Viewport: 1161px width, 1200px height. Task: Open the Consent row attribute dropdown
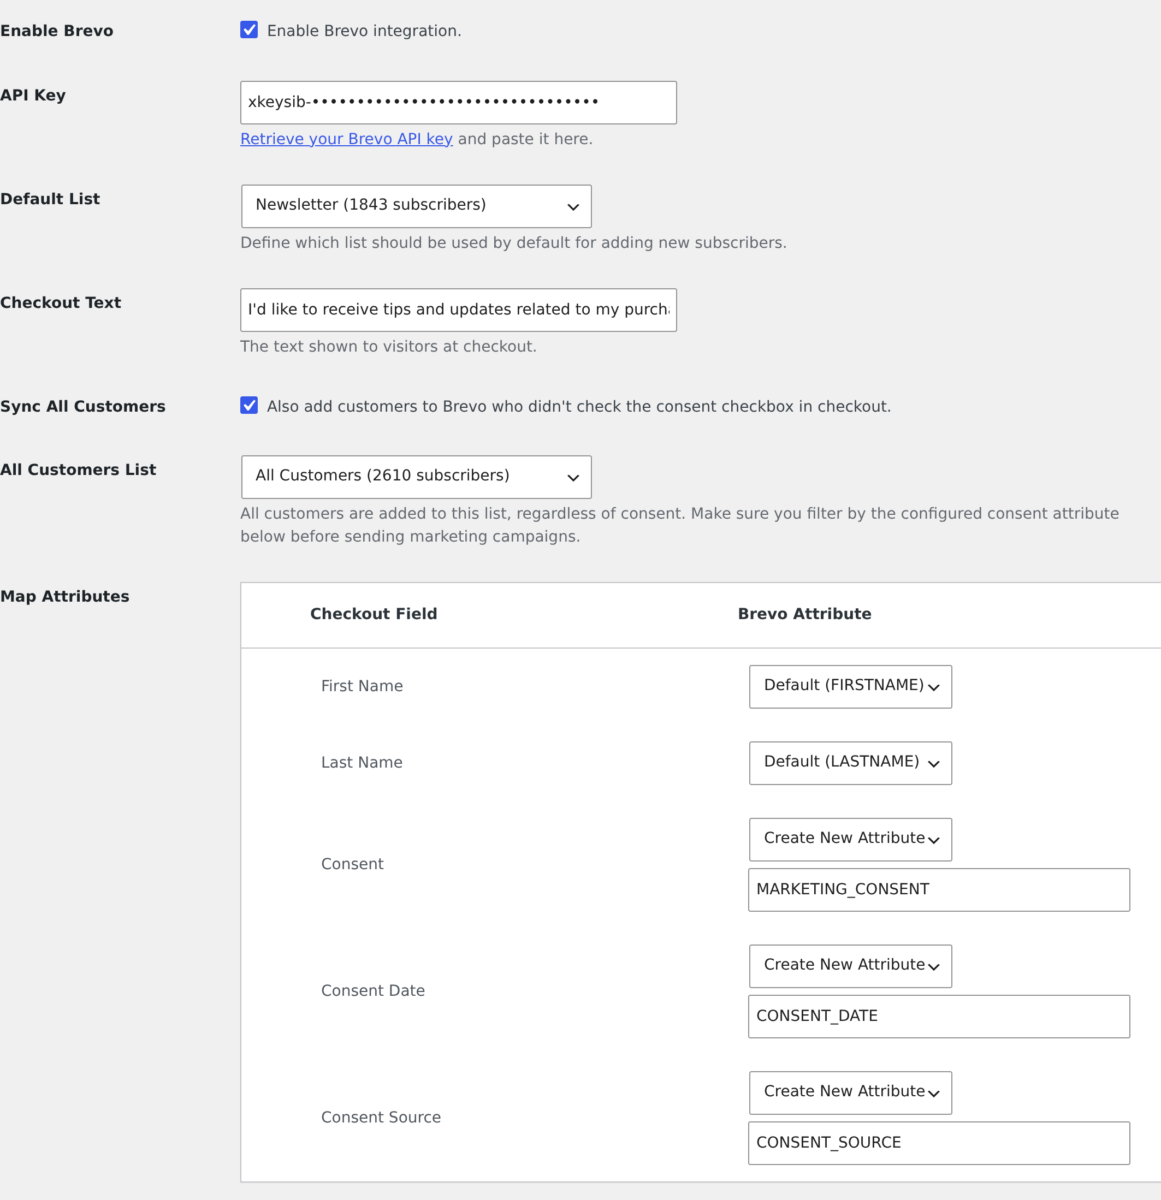(850, 840)
